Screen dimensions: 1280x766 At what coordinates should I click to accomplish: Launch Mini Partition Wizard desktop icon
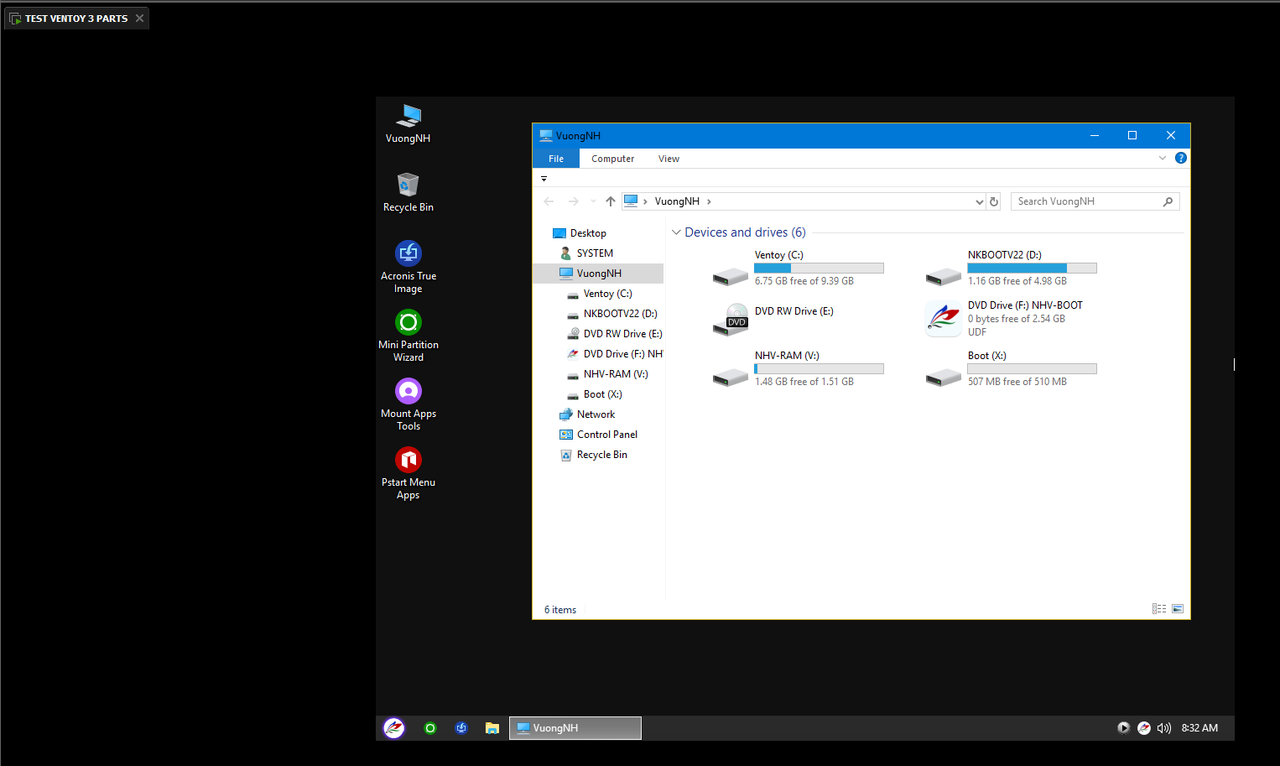(408, 336)
